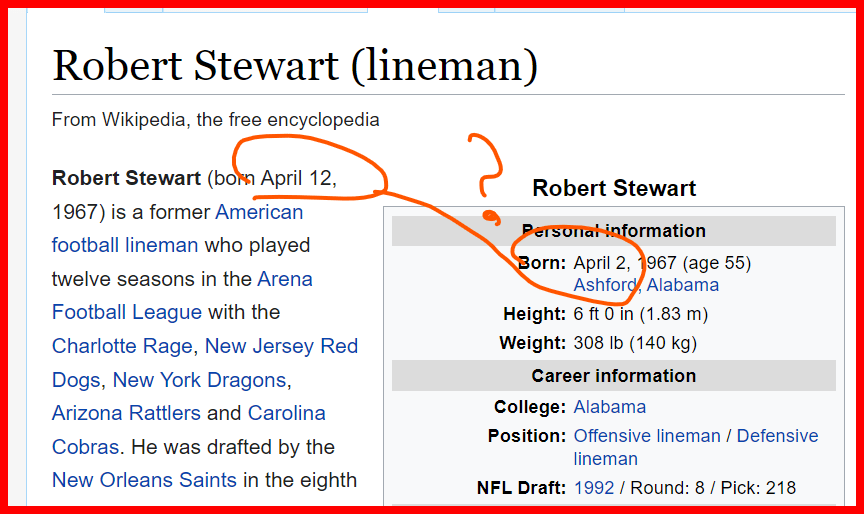Open the American link in intro

point(259,212)
